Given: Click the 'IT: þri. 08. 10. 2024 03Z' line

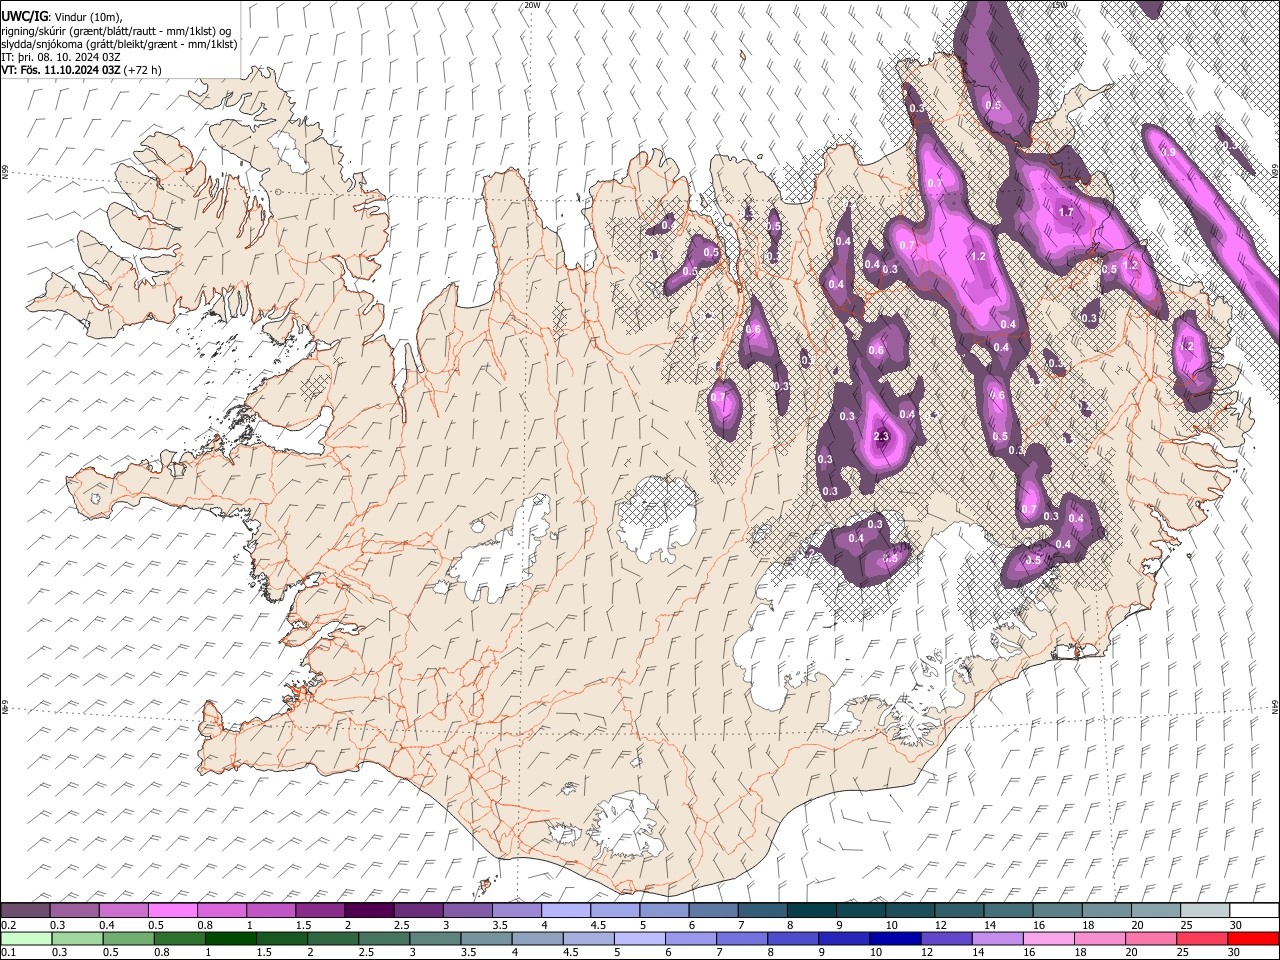Looking at the screenshot, I should point(60,57).
